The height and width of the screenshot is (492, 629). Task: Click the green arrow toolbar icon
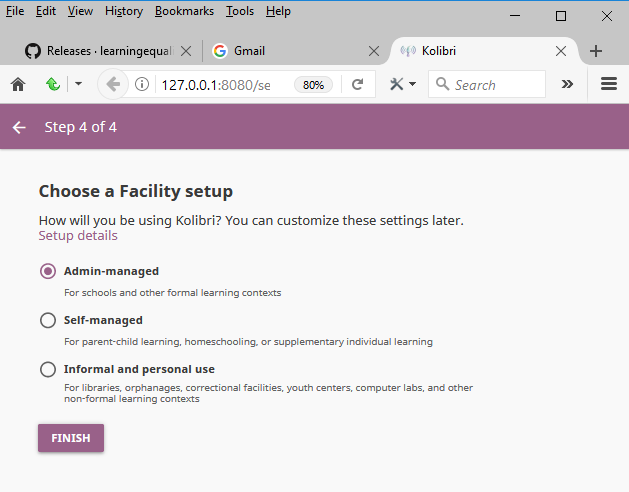coord(53,84)
